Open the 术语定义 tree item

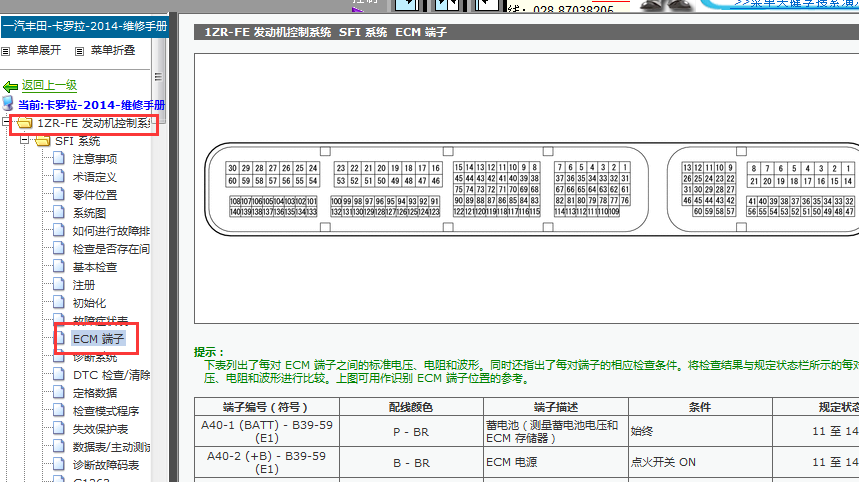coord(94,177)
